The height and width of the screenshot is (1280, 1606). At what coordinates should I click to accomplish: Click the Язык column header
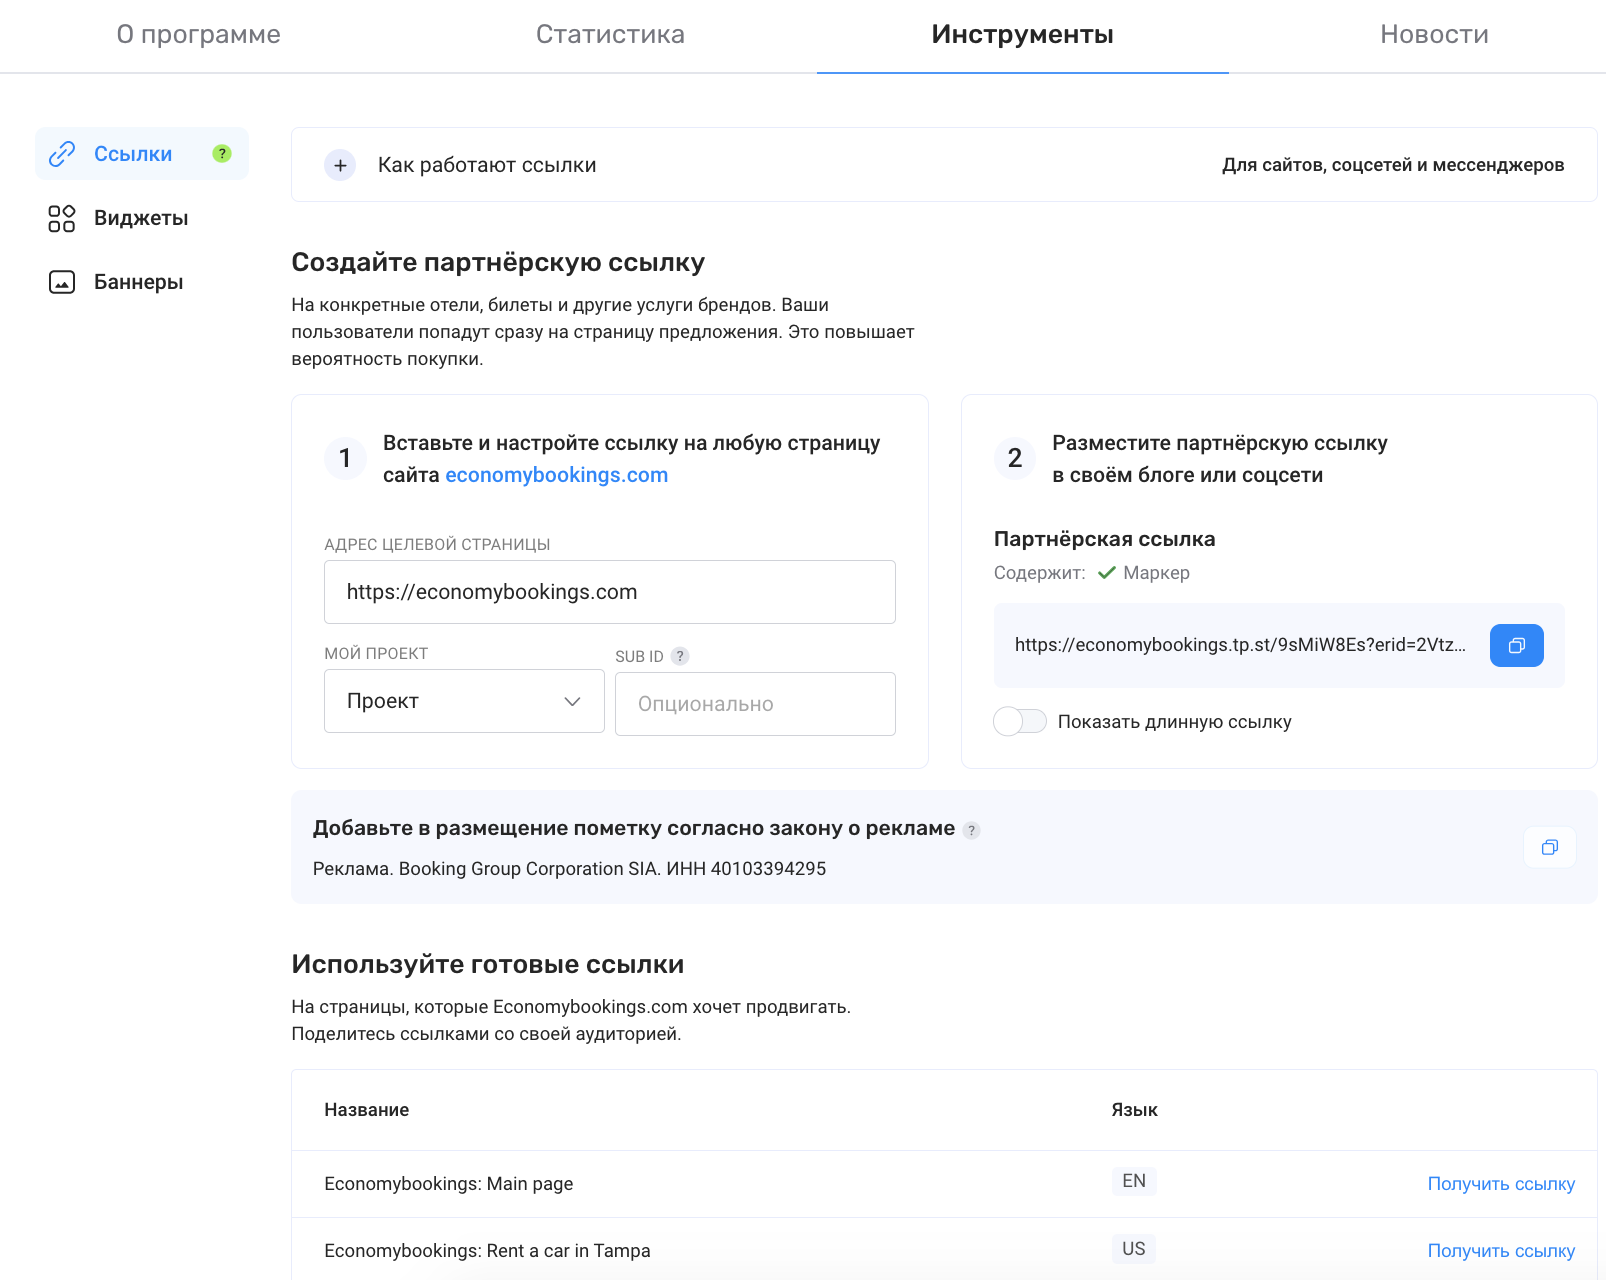point(1134,1110)
